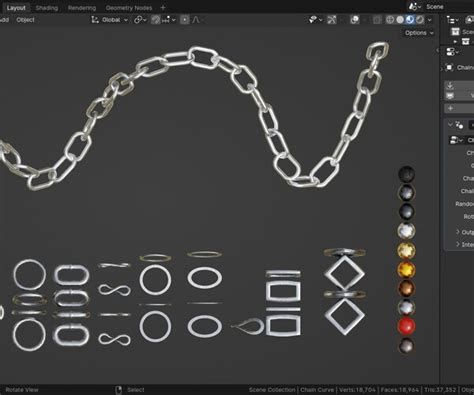This screenshot has width=474, height=395.
Task: Click Rotate View hint in status bar
Action: coord(22,390)
